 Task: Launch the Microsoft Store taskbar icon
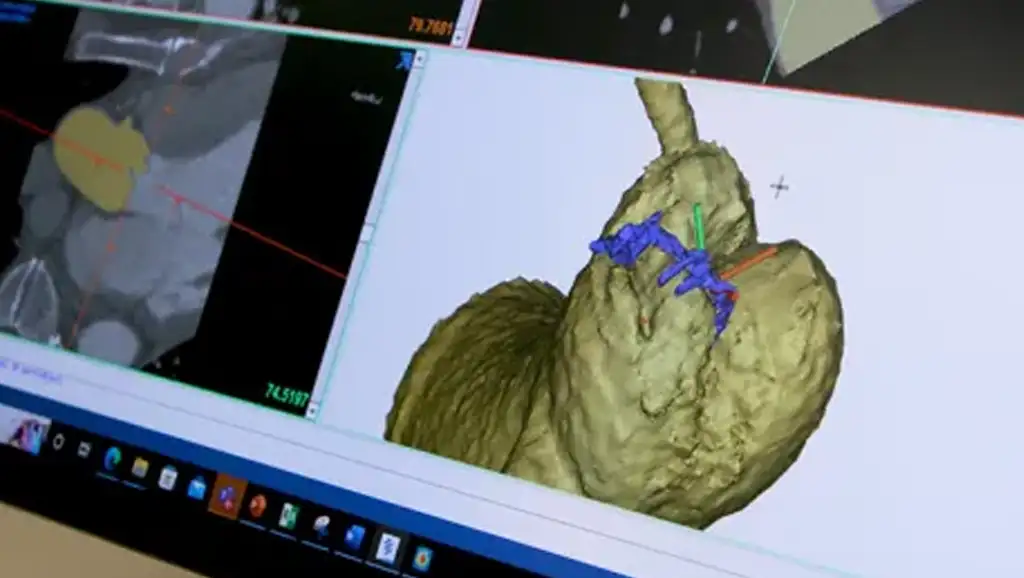[197, 487]
